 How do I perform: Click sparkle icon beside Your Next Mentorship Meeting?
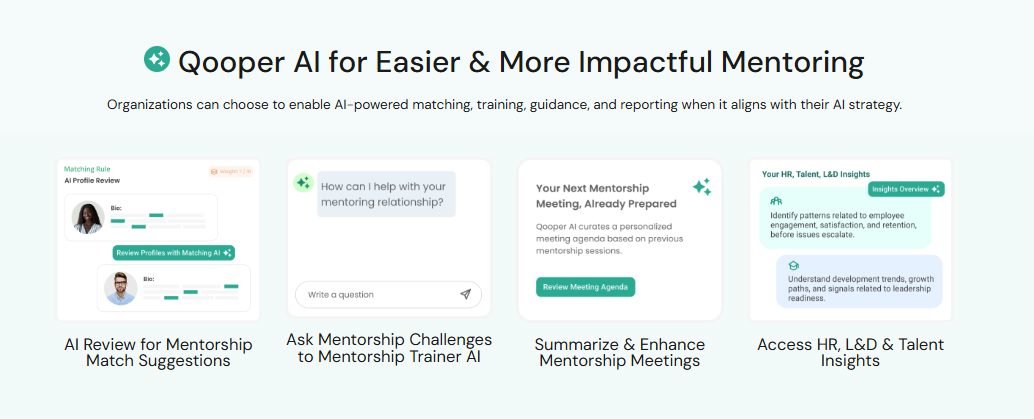(702, 187)
